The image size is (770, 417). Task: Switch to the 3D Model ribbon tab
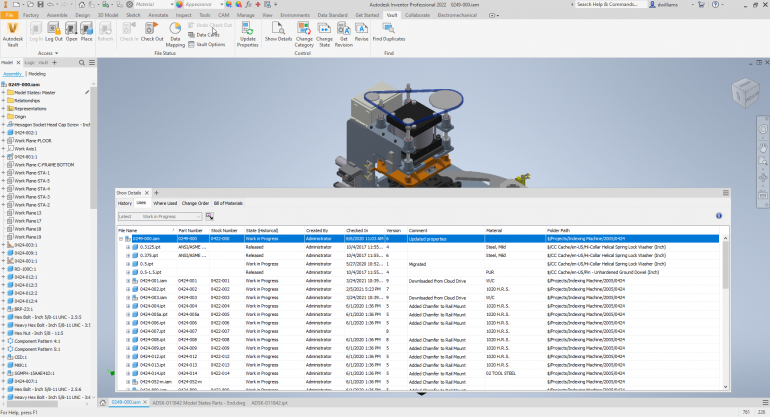[108, 15]
